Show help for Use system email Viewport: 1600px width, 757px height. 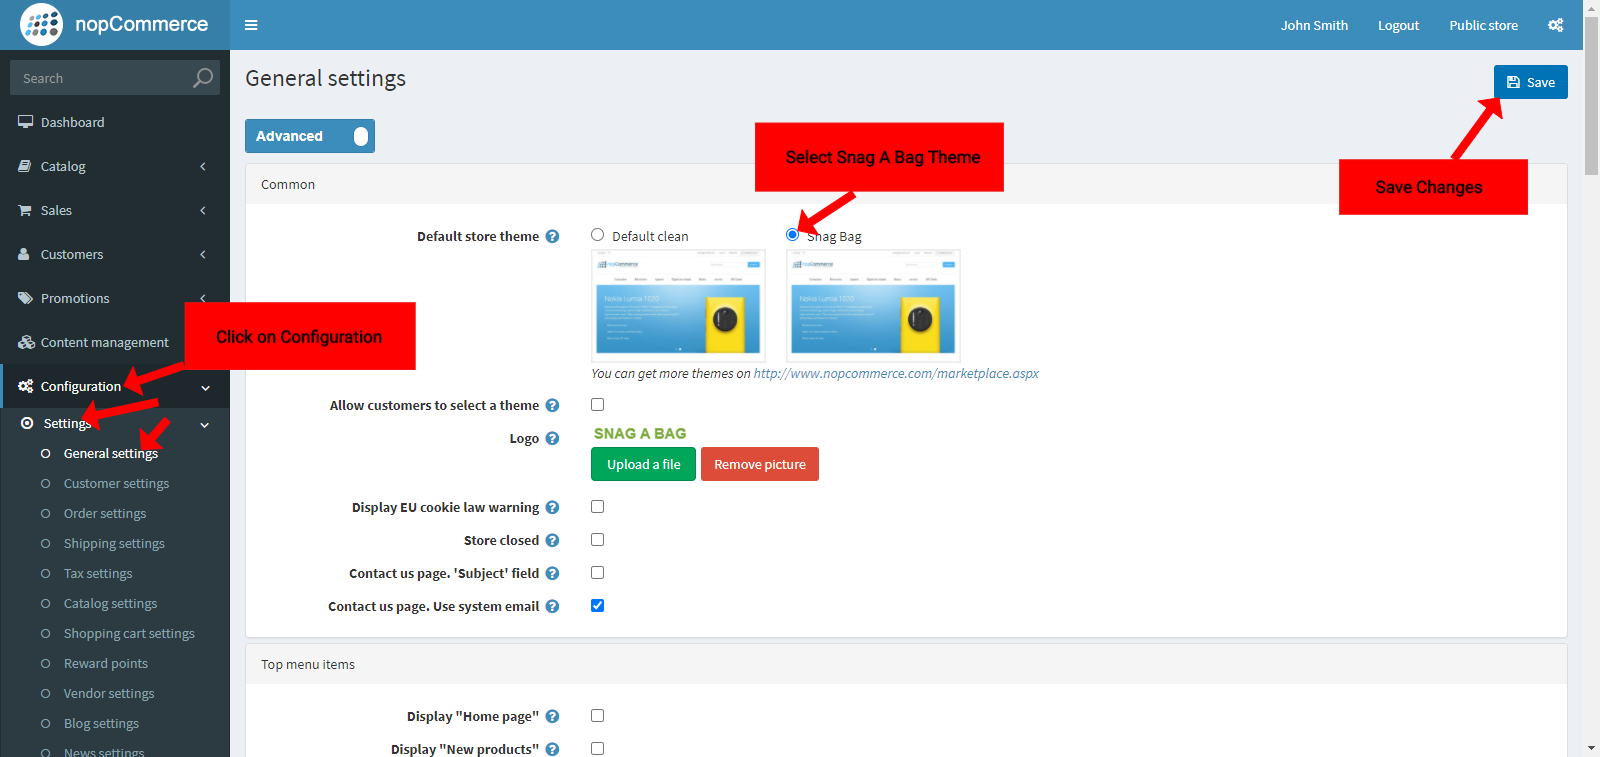(x=552, y=606)
